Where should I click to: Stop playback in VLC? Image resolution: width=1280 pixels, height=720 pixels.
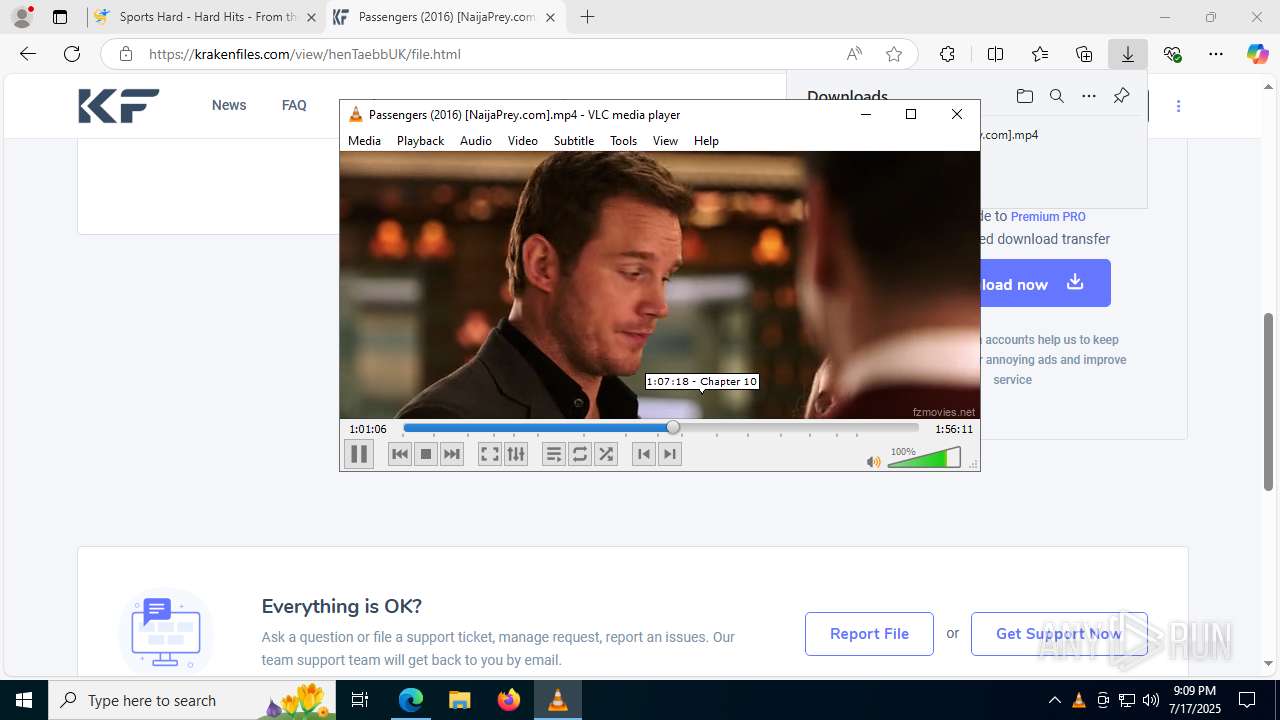[426, 454]
